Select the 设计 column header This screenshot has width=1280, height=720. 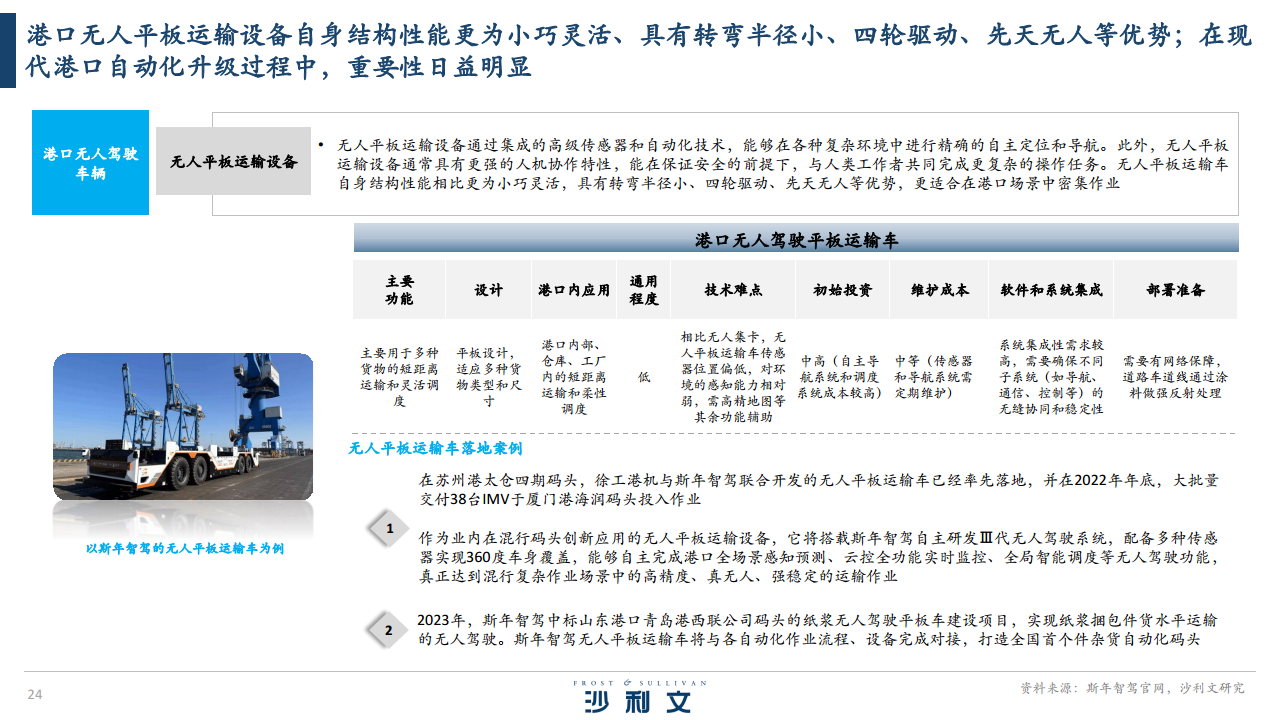489,290
